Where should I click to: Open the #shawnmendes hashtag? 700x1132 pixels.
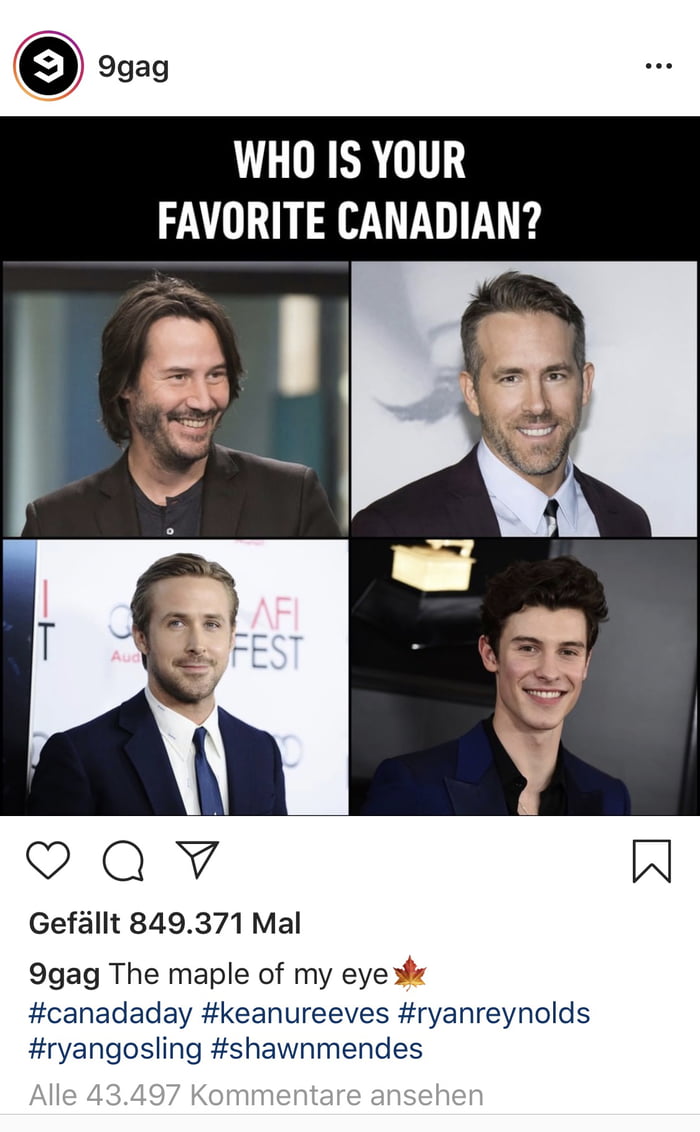[316, 1048]
